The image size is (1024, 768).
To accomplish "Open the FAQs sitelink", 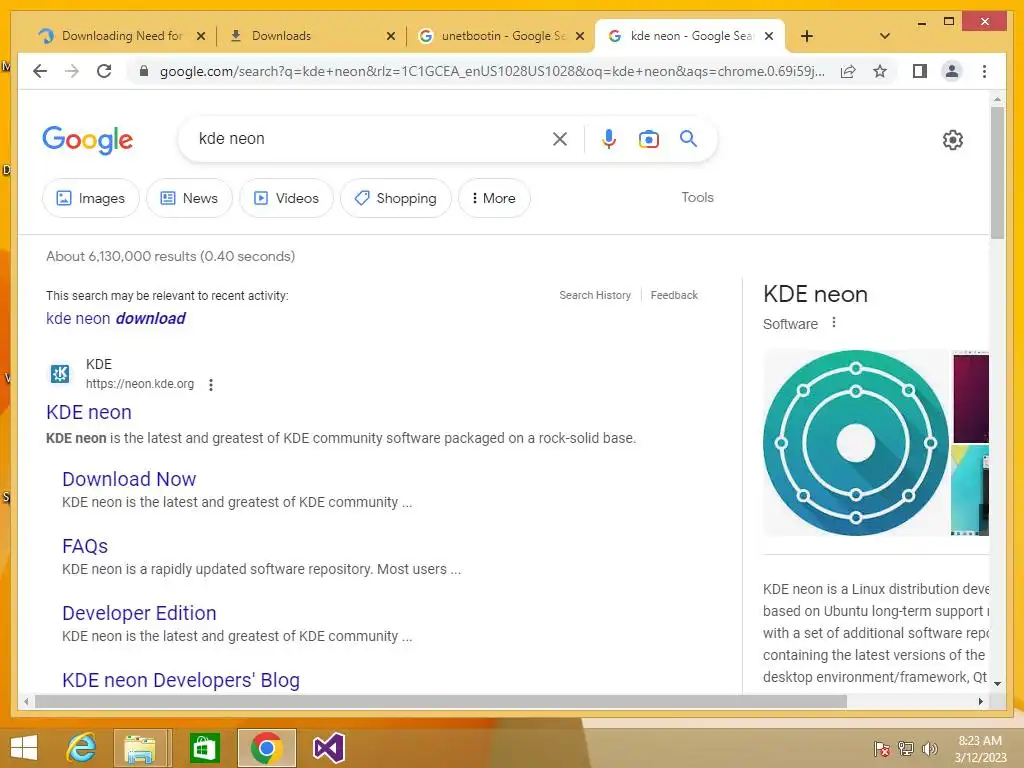I will click(85, 546).
